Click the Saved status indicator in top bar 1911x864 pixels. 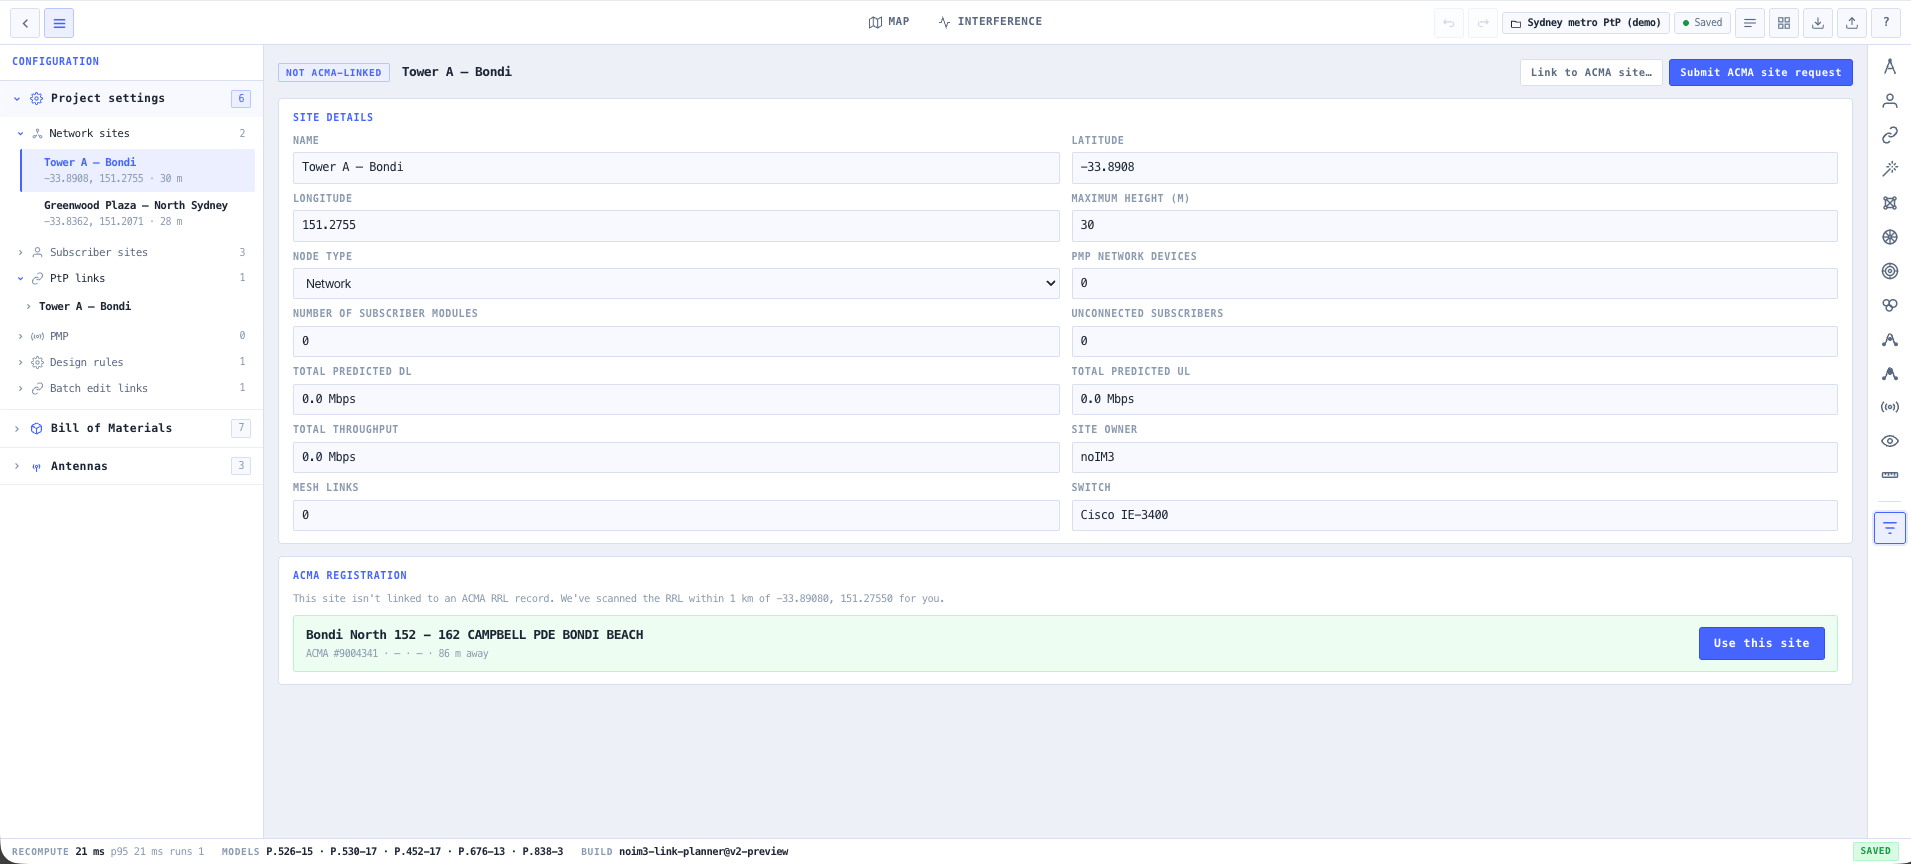1702,23
